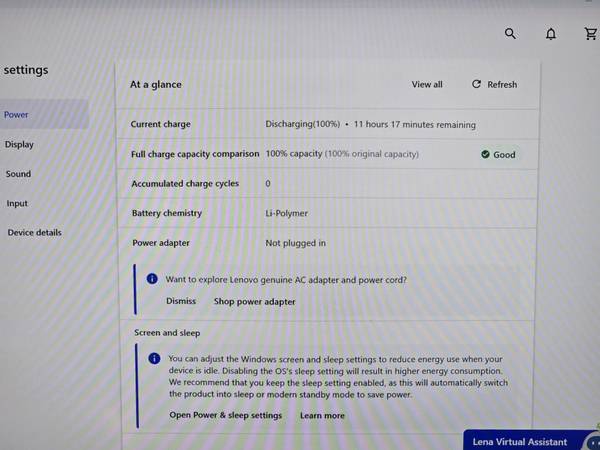
Task: Click View all link
Action: pos(427,85)
